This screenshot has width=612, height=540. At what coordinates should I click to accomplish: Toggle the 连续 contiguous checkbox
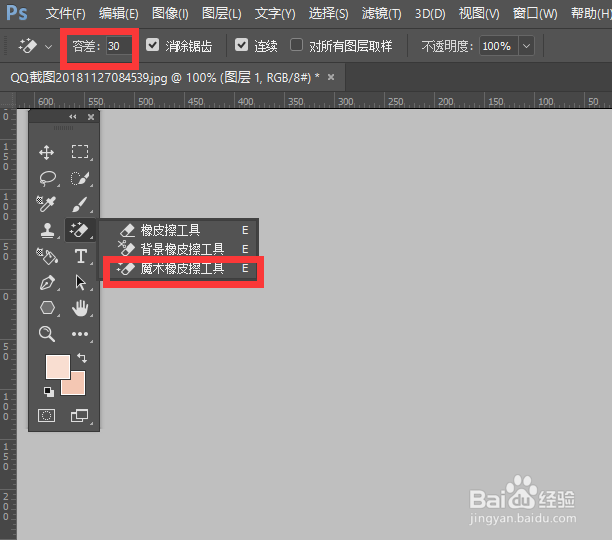point(242,45)
